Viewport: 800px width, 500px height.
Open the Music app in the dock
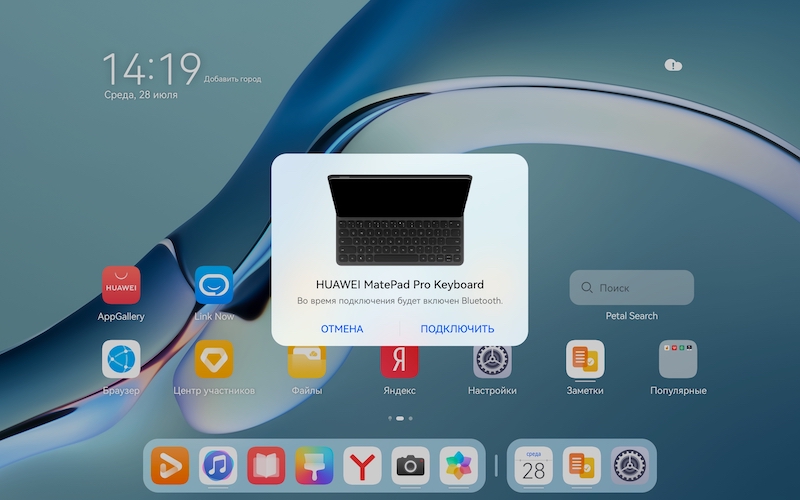(x=218, y=465)
